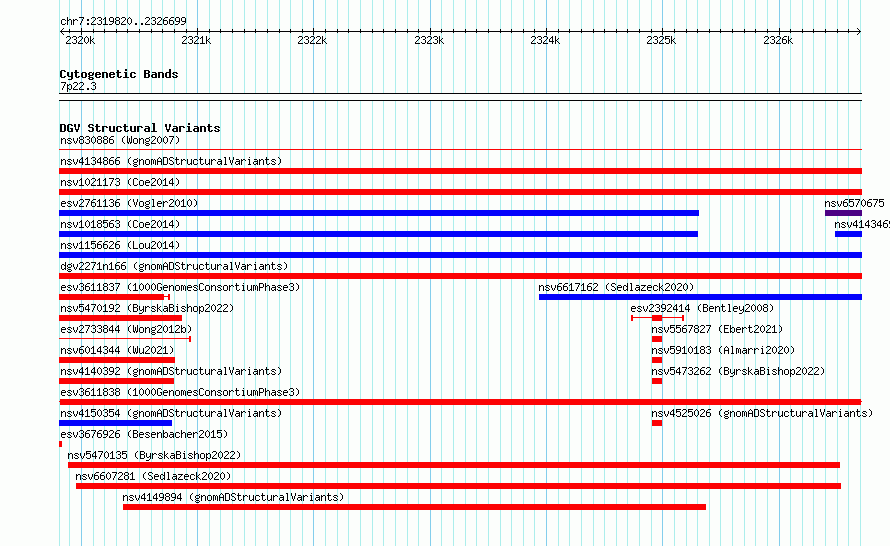
Task: Select the nsv5470135 (ByrskaBishop2022) red bar
Action: (454, 465)
